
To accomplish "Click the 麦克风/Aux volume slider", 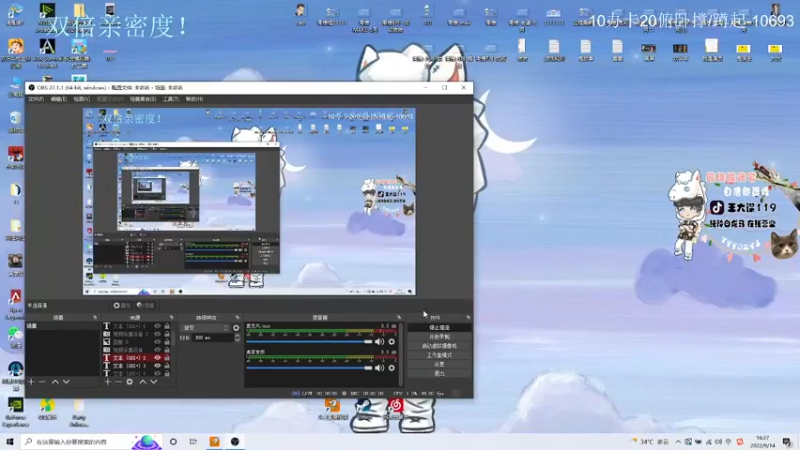I will [309, 341].
